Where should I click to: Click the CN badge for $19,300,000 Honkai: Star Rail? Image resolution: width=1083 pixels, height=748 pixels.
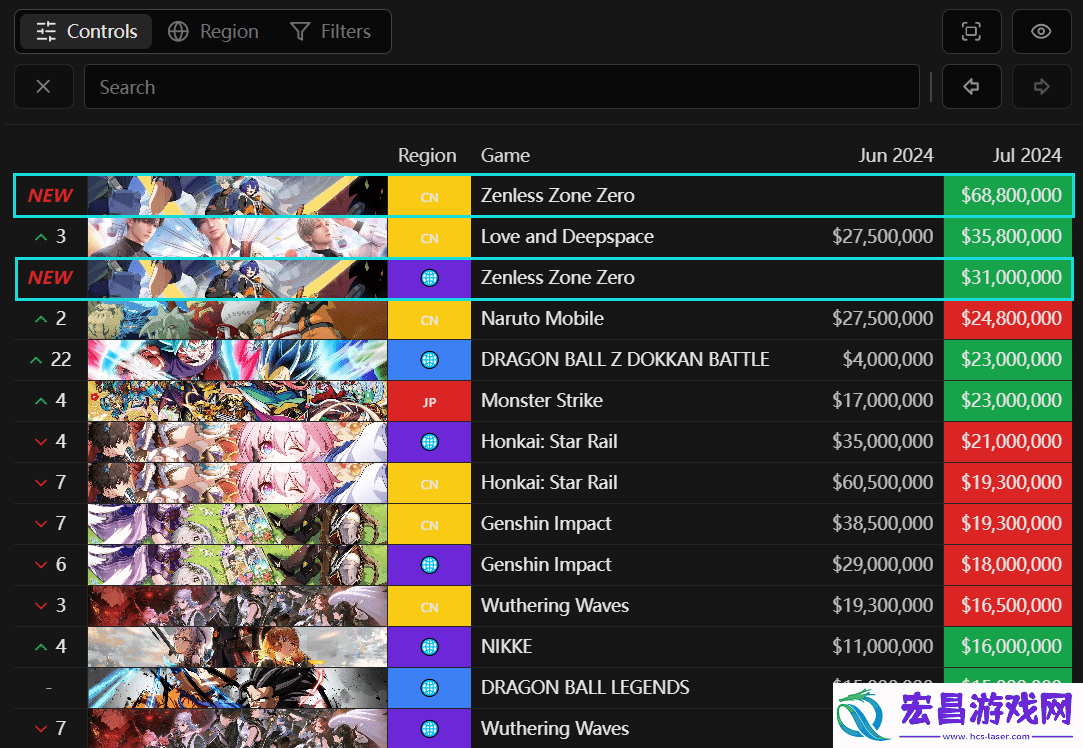click(429, 483)
